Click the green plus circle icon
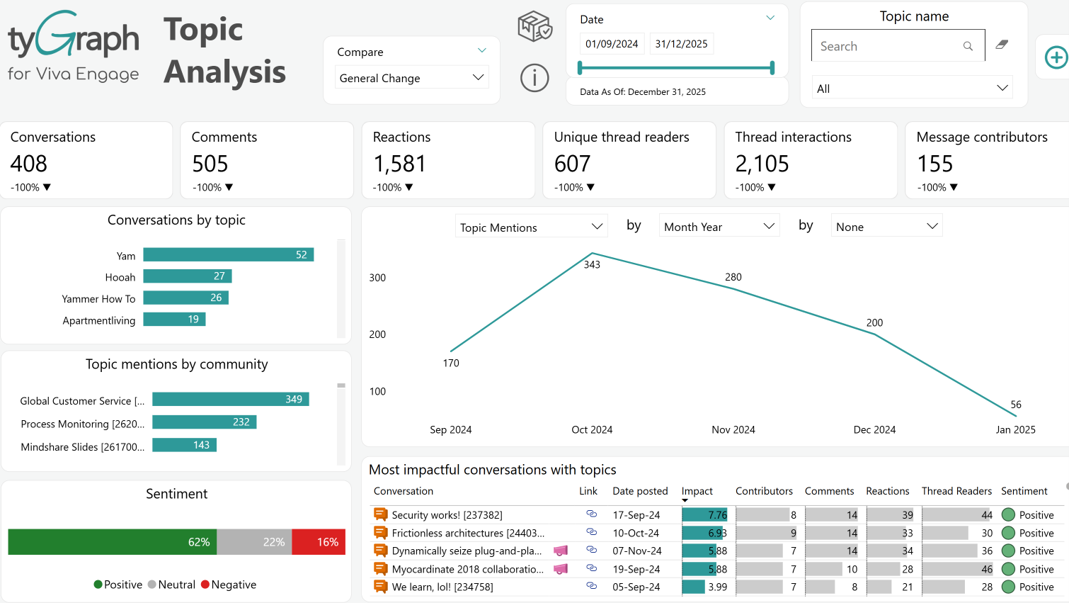Image resolution: width=1069 pixels, height=603 pixels. (1055, 57)
